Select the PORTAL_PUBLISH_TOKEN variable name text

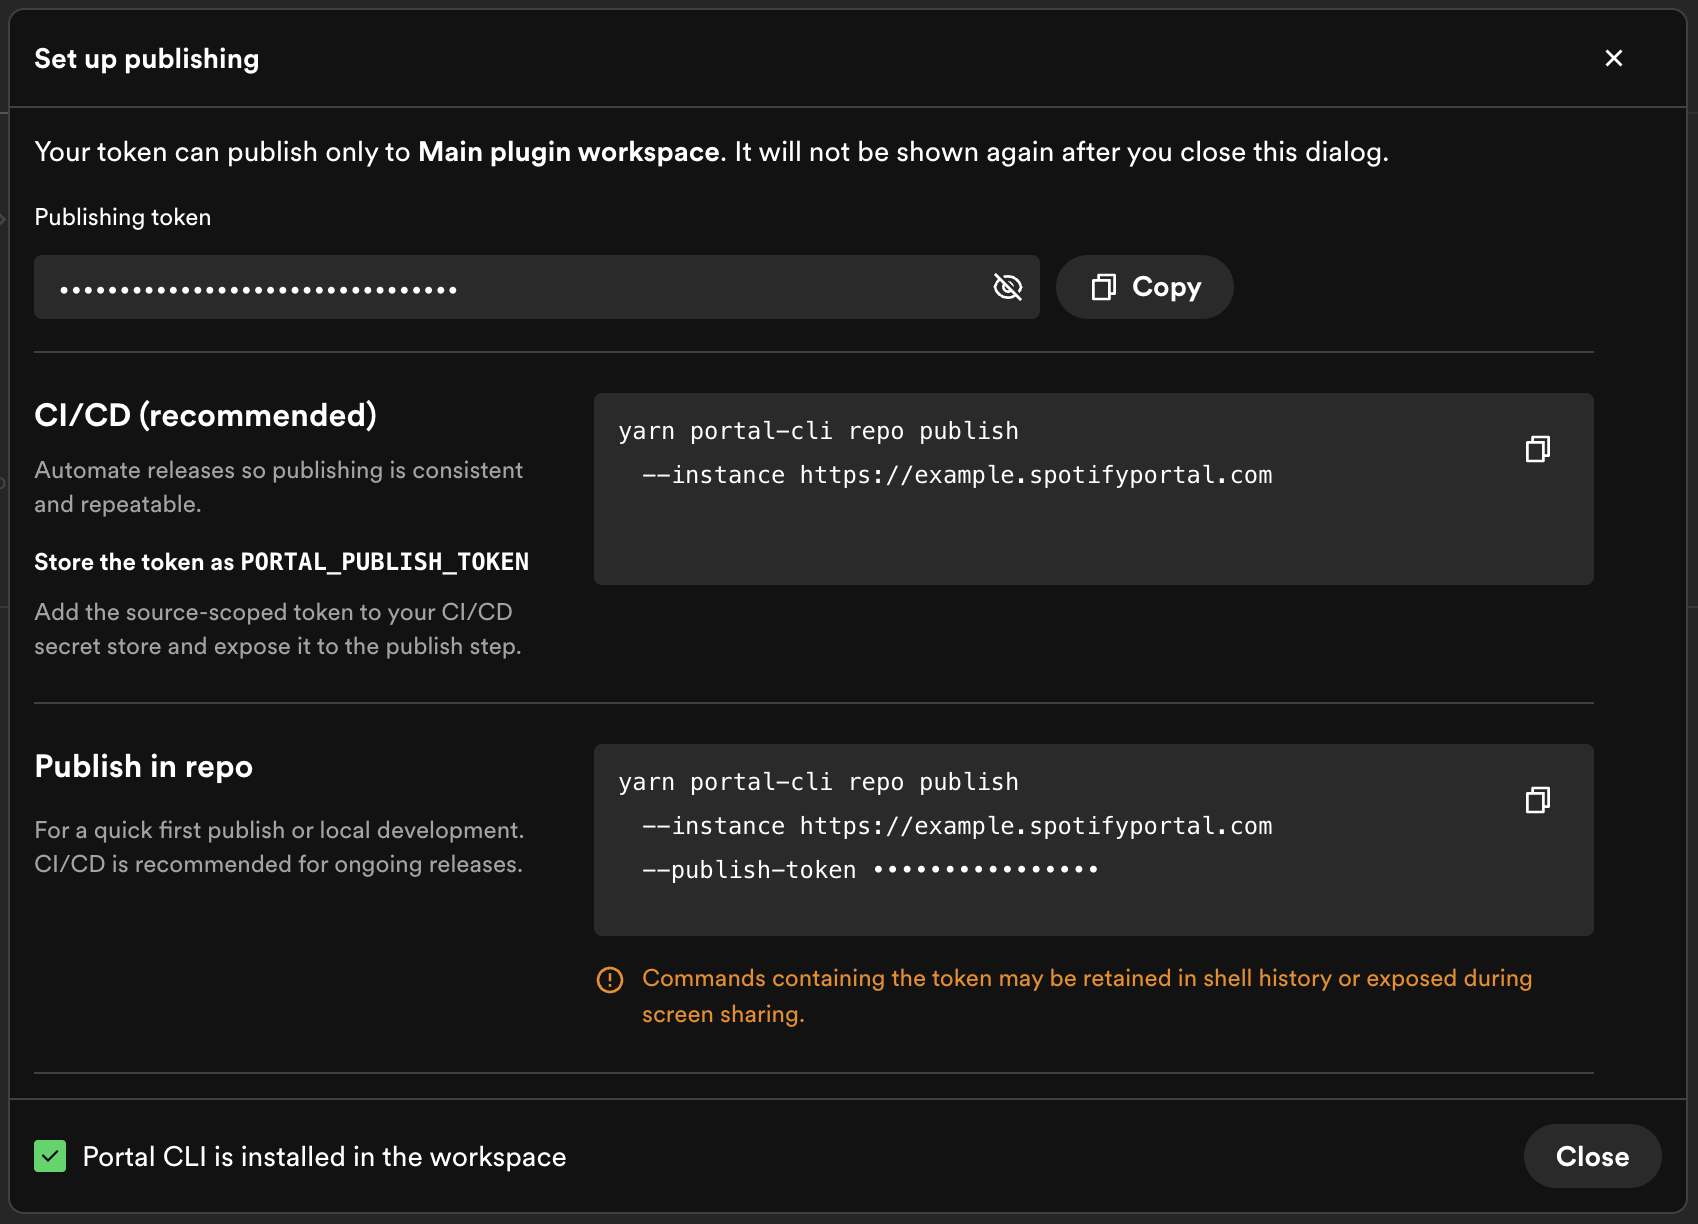385,562
